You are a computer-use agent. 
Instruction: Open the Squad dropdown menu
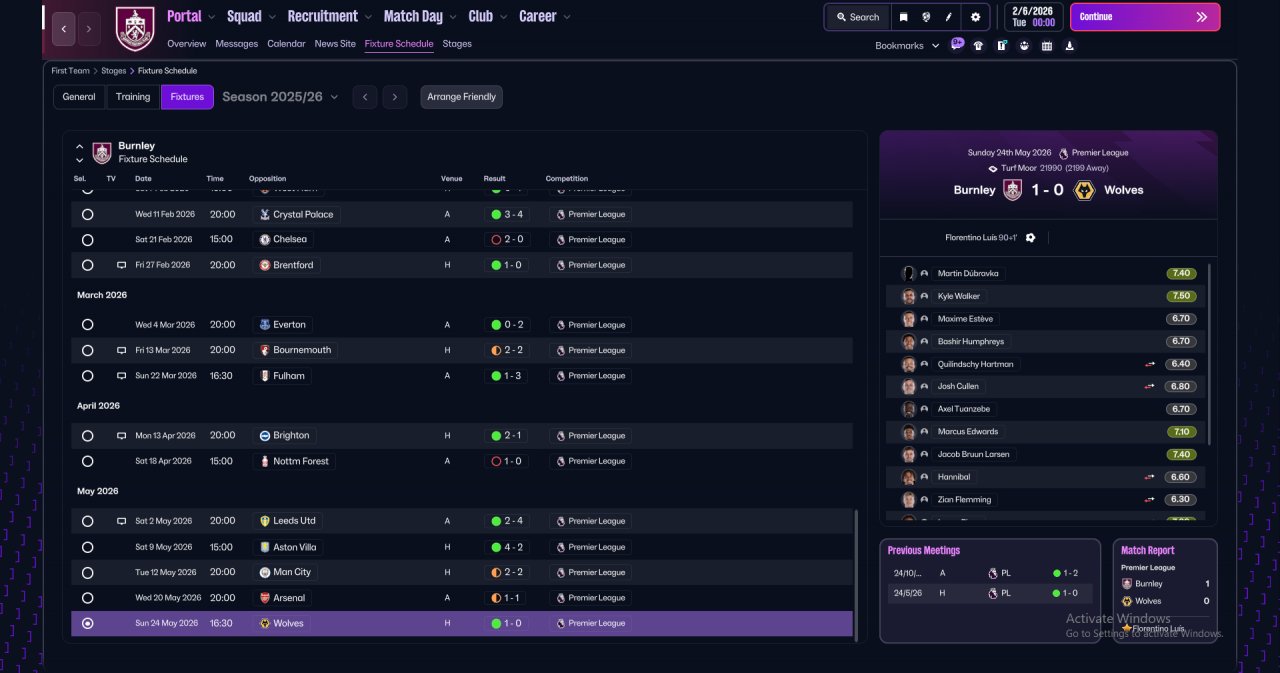pyautogui.click(x=250, y=16)
